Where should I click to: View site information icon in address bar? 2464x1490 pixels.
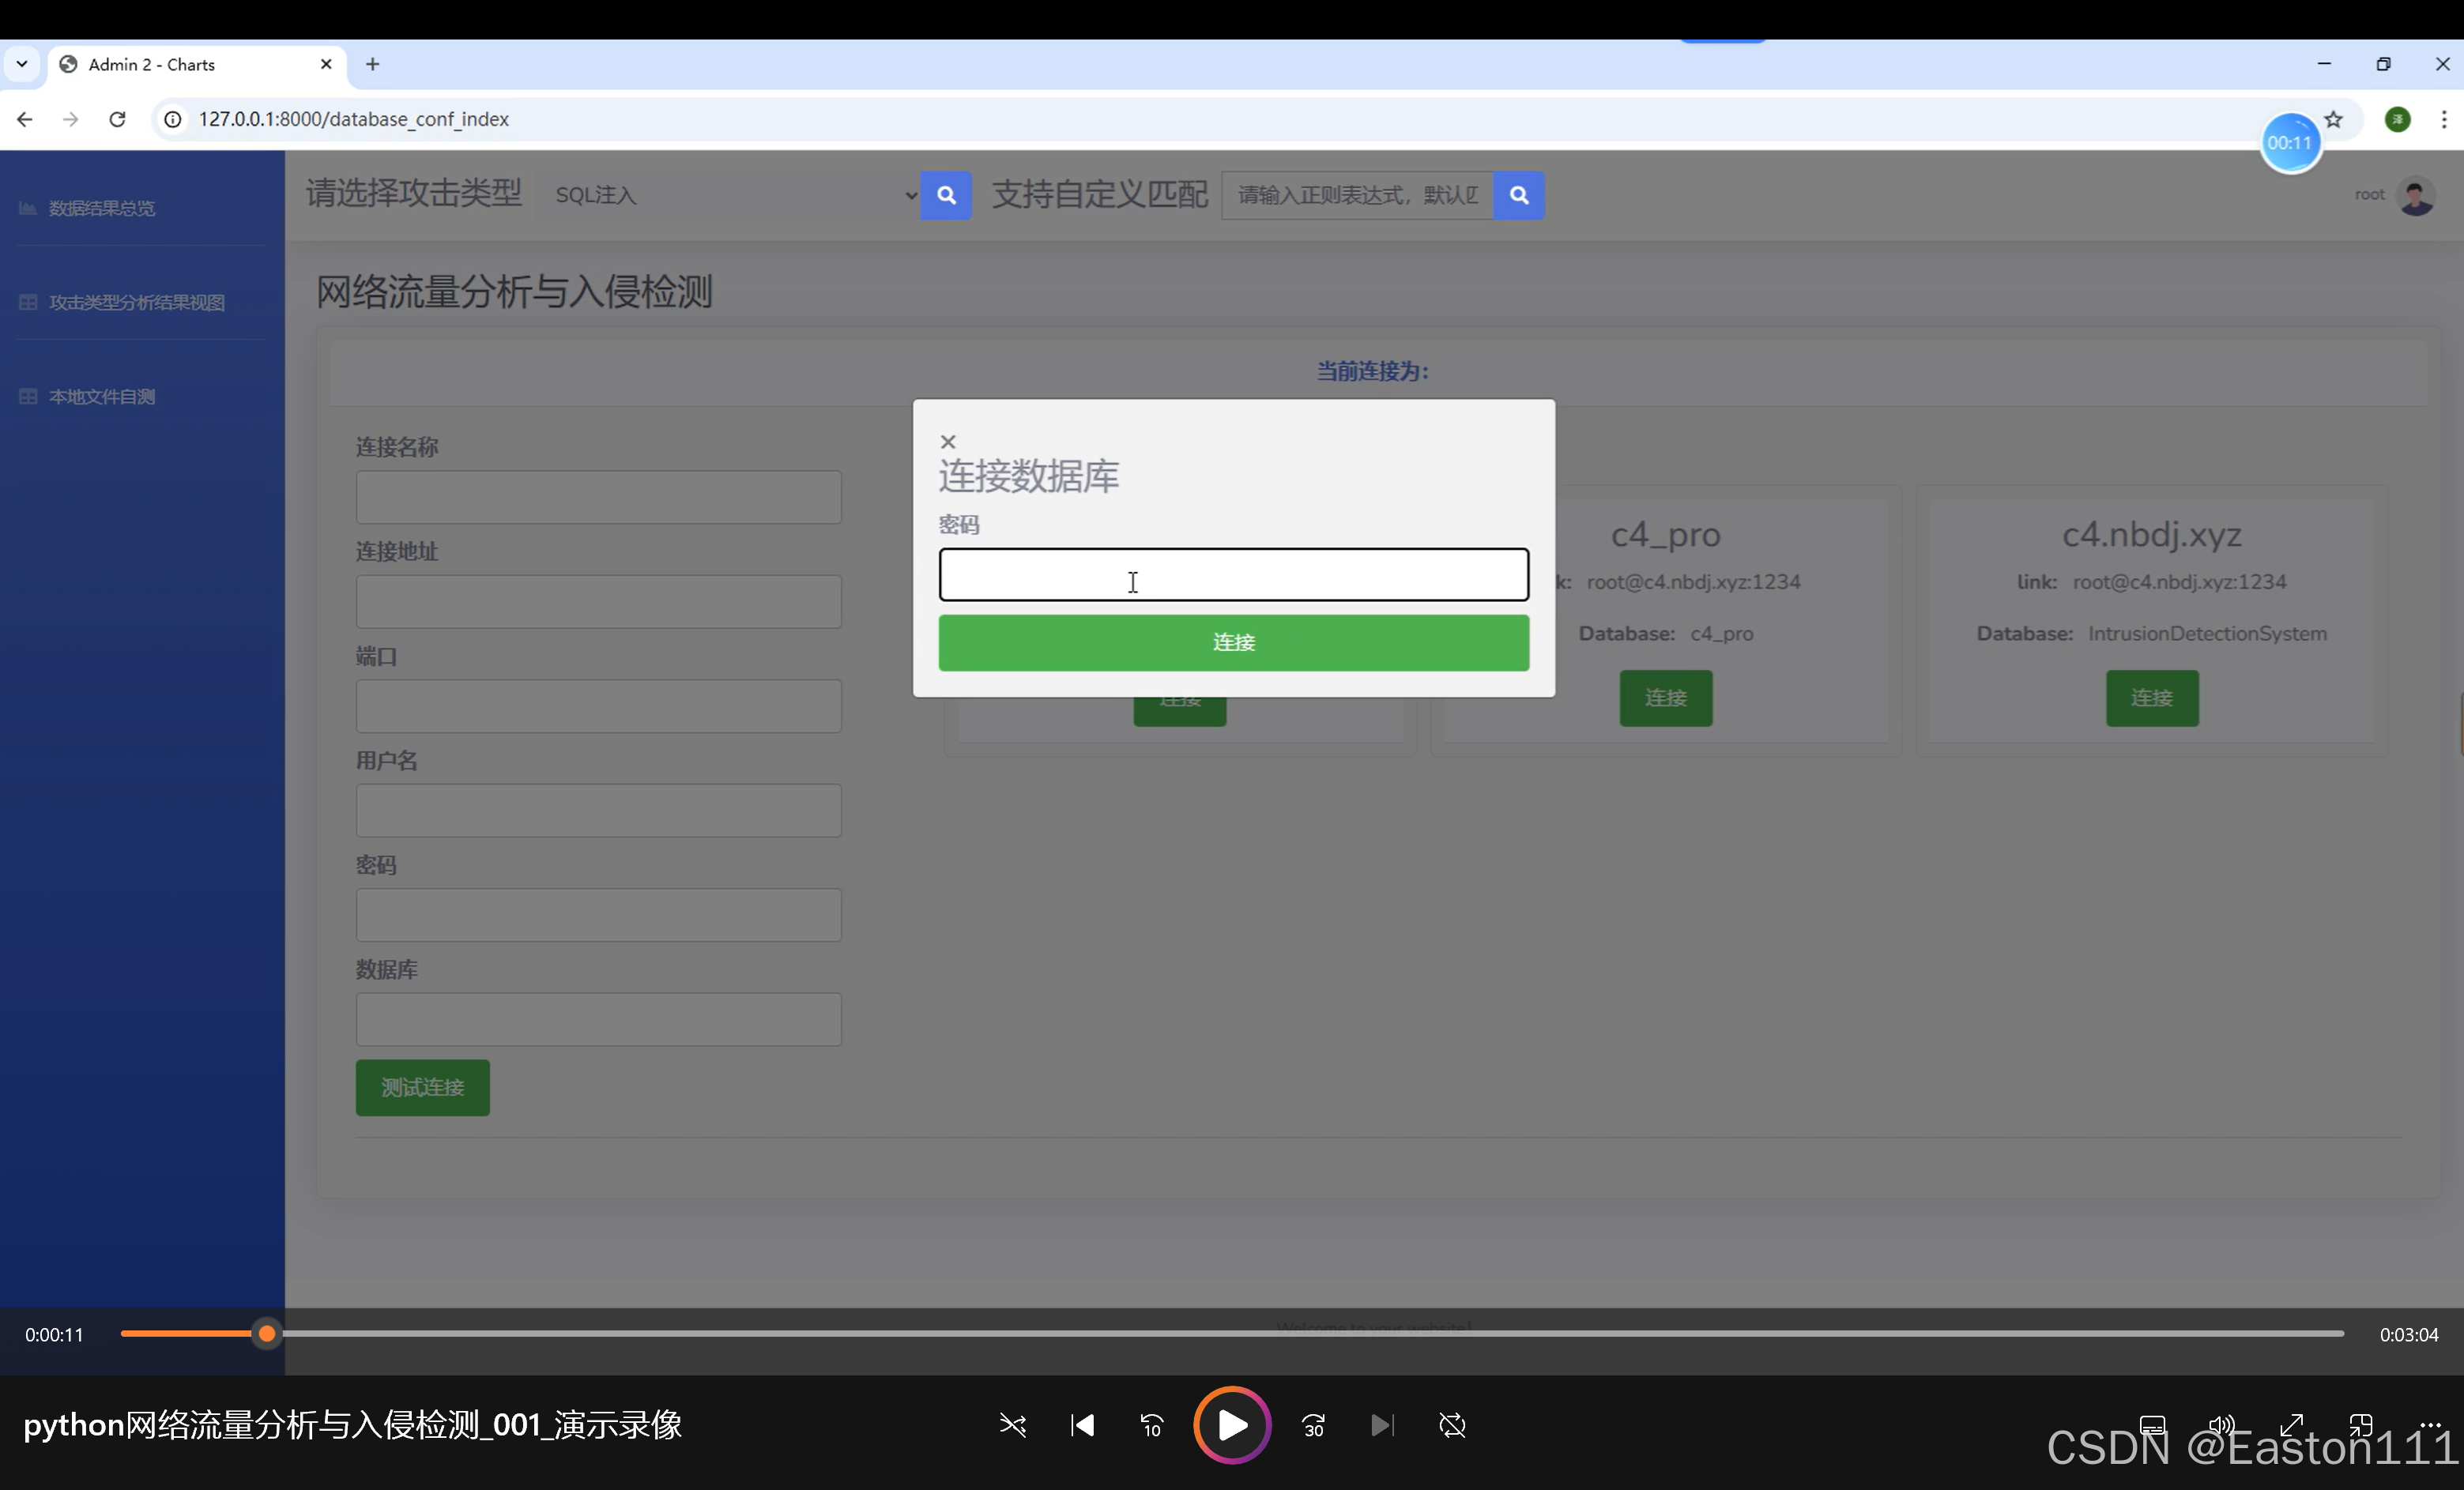[x=173, y=119]
